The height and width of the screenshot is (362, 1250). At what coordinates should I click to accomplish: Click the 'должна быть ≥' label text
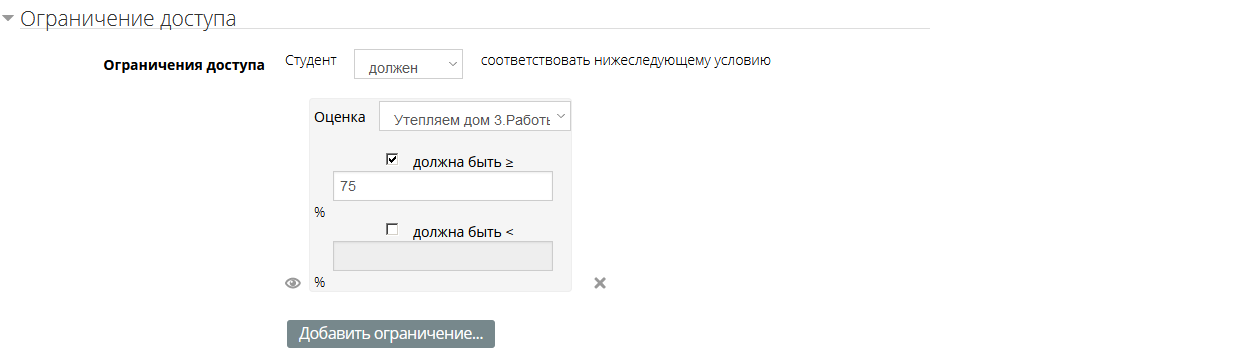[463, 162]
